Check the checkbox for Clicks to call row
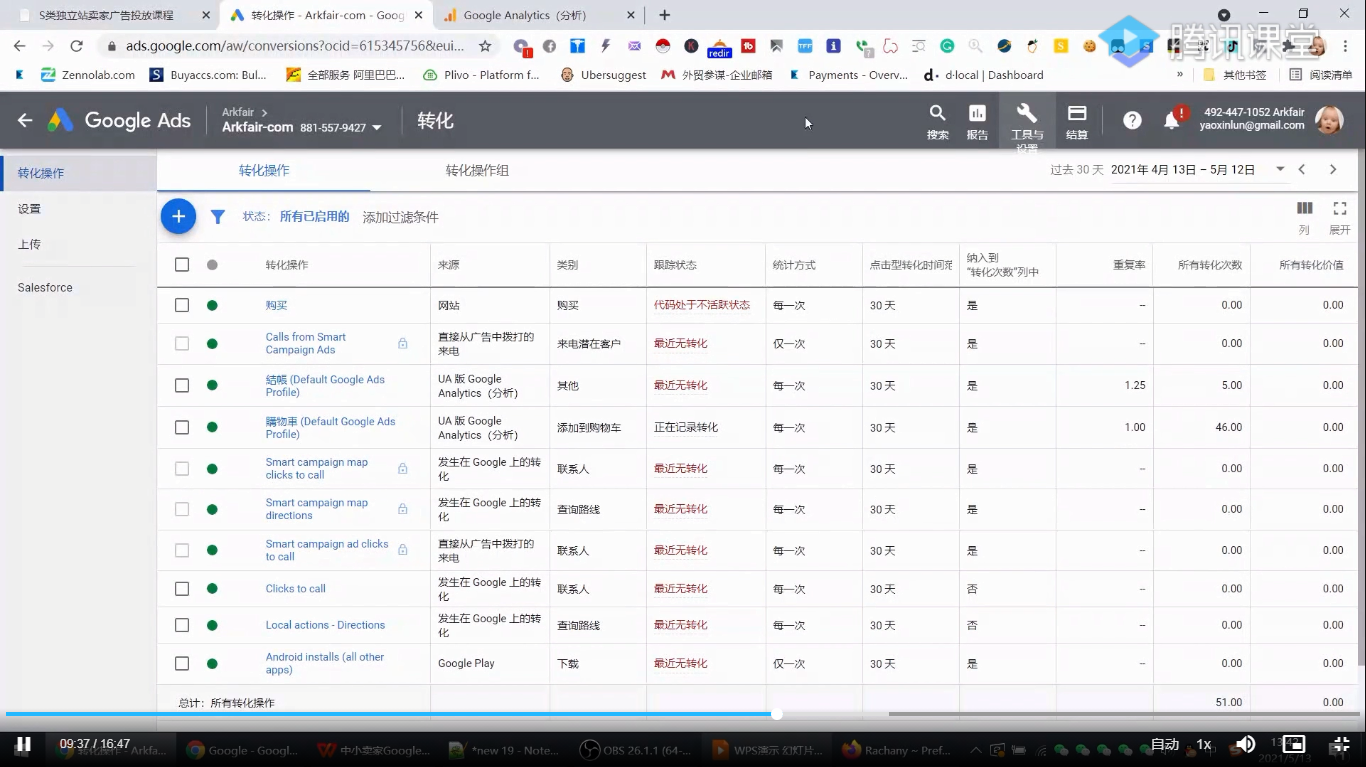 tap(181, 588)
